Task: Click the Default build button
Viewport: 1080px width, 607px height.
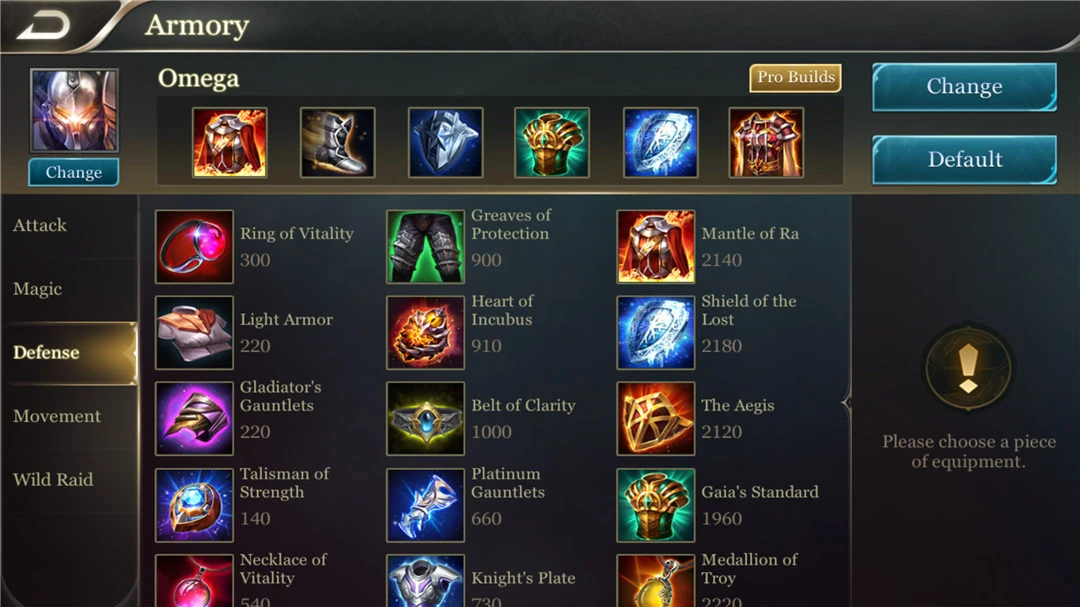Action: [964, 160]
